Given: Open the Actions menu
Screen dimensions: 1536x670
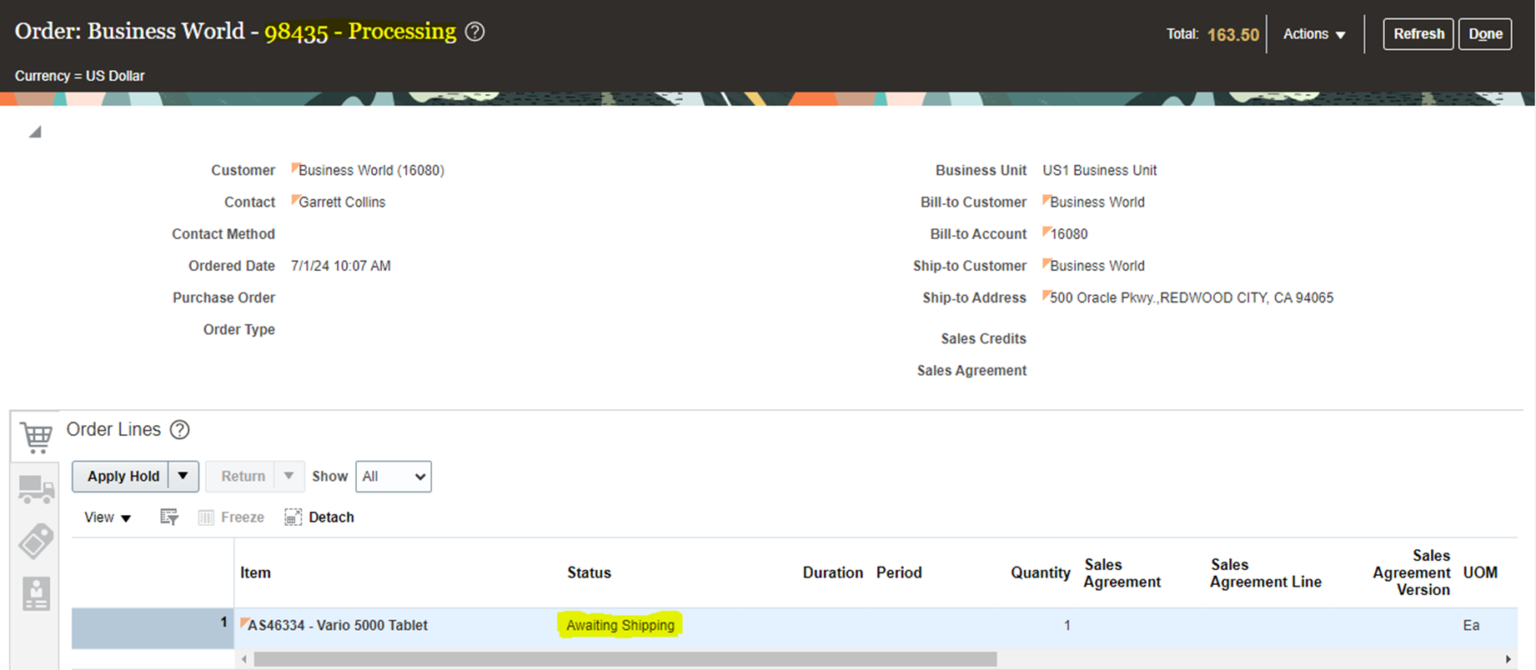Looking at the screenshot, I should [1314, 34].
